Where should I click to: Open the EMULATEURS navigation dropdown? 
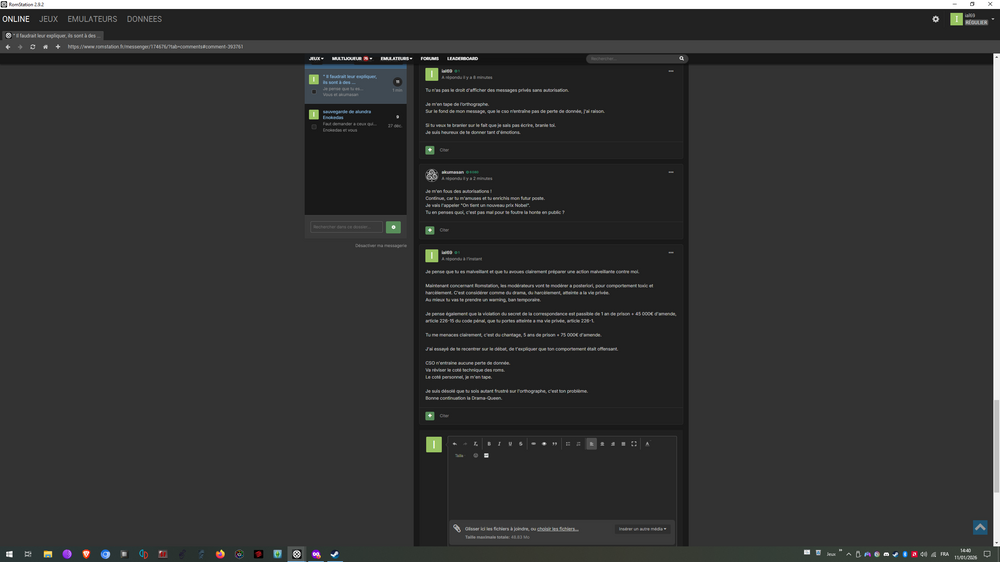[x=396, y=59]
